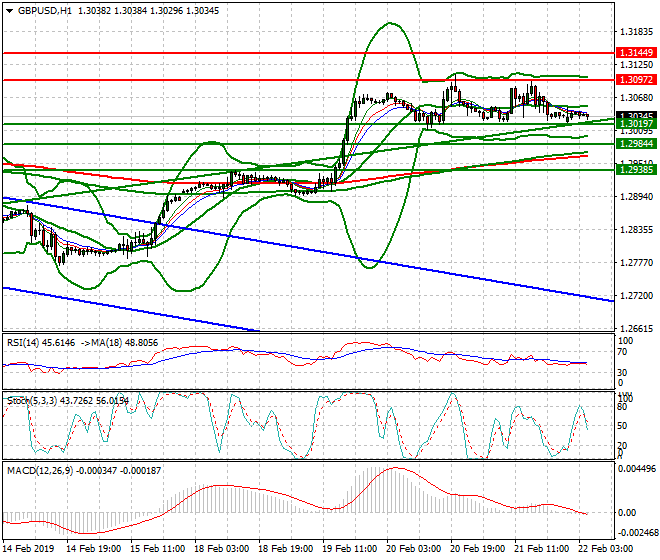
Task: Click the MACD 0.004496 scale value
Action: click(x=636, y=469)
